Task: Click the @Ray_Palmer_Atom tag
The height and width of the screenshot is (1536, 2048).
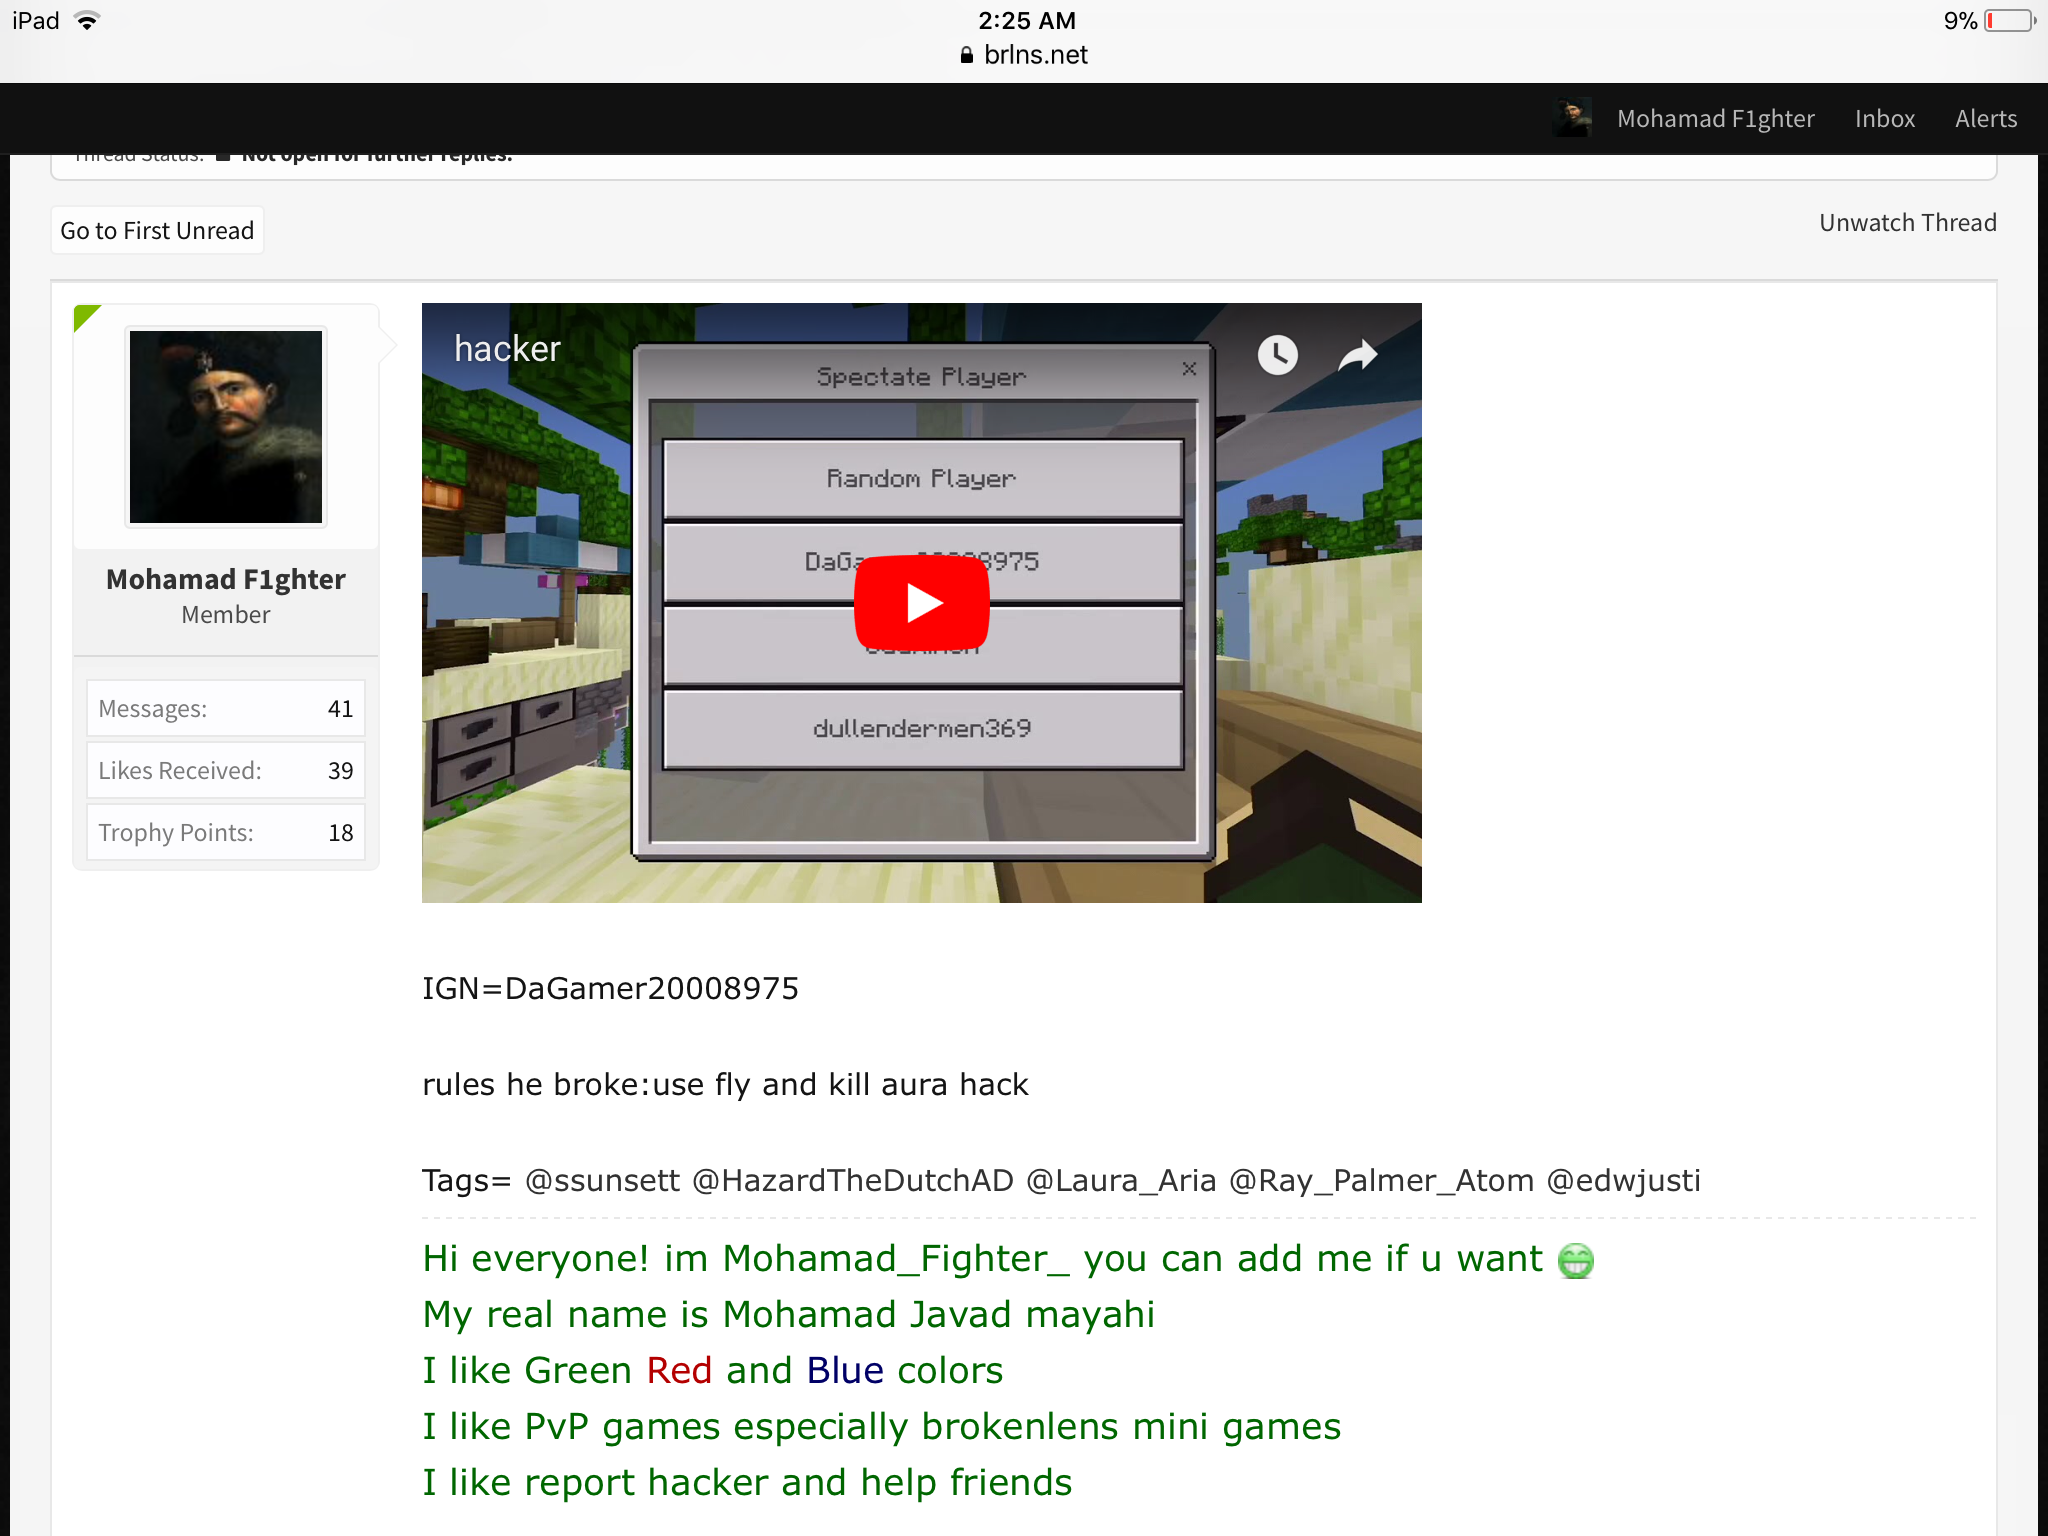Action: coord(1381,1181)
